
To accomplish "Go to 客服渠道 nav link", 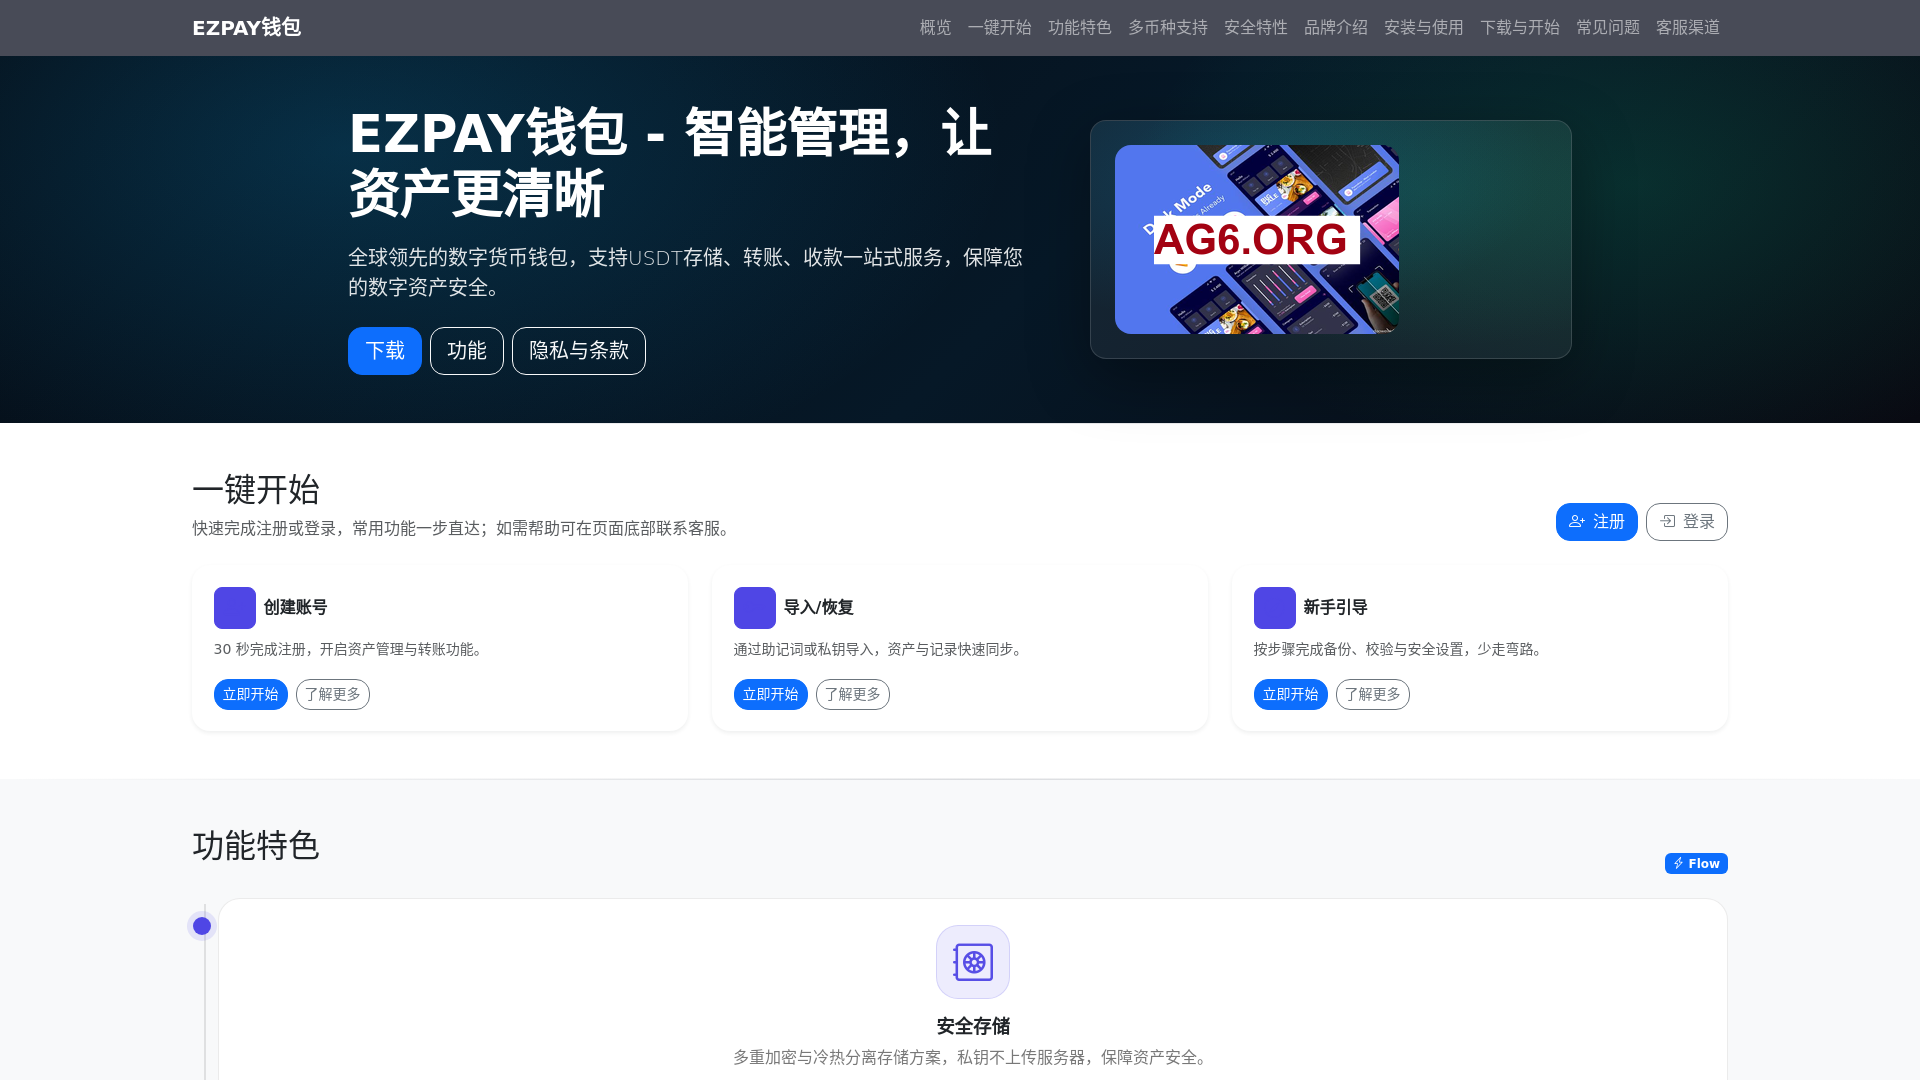I will coord(1687,28).
